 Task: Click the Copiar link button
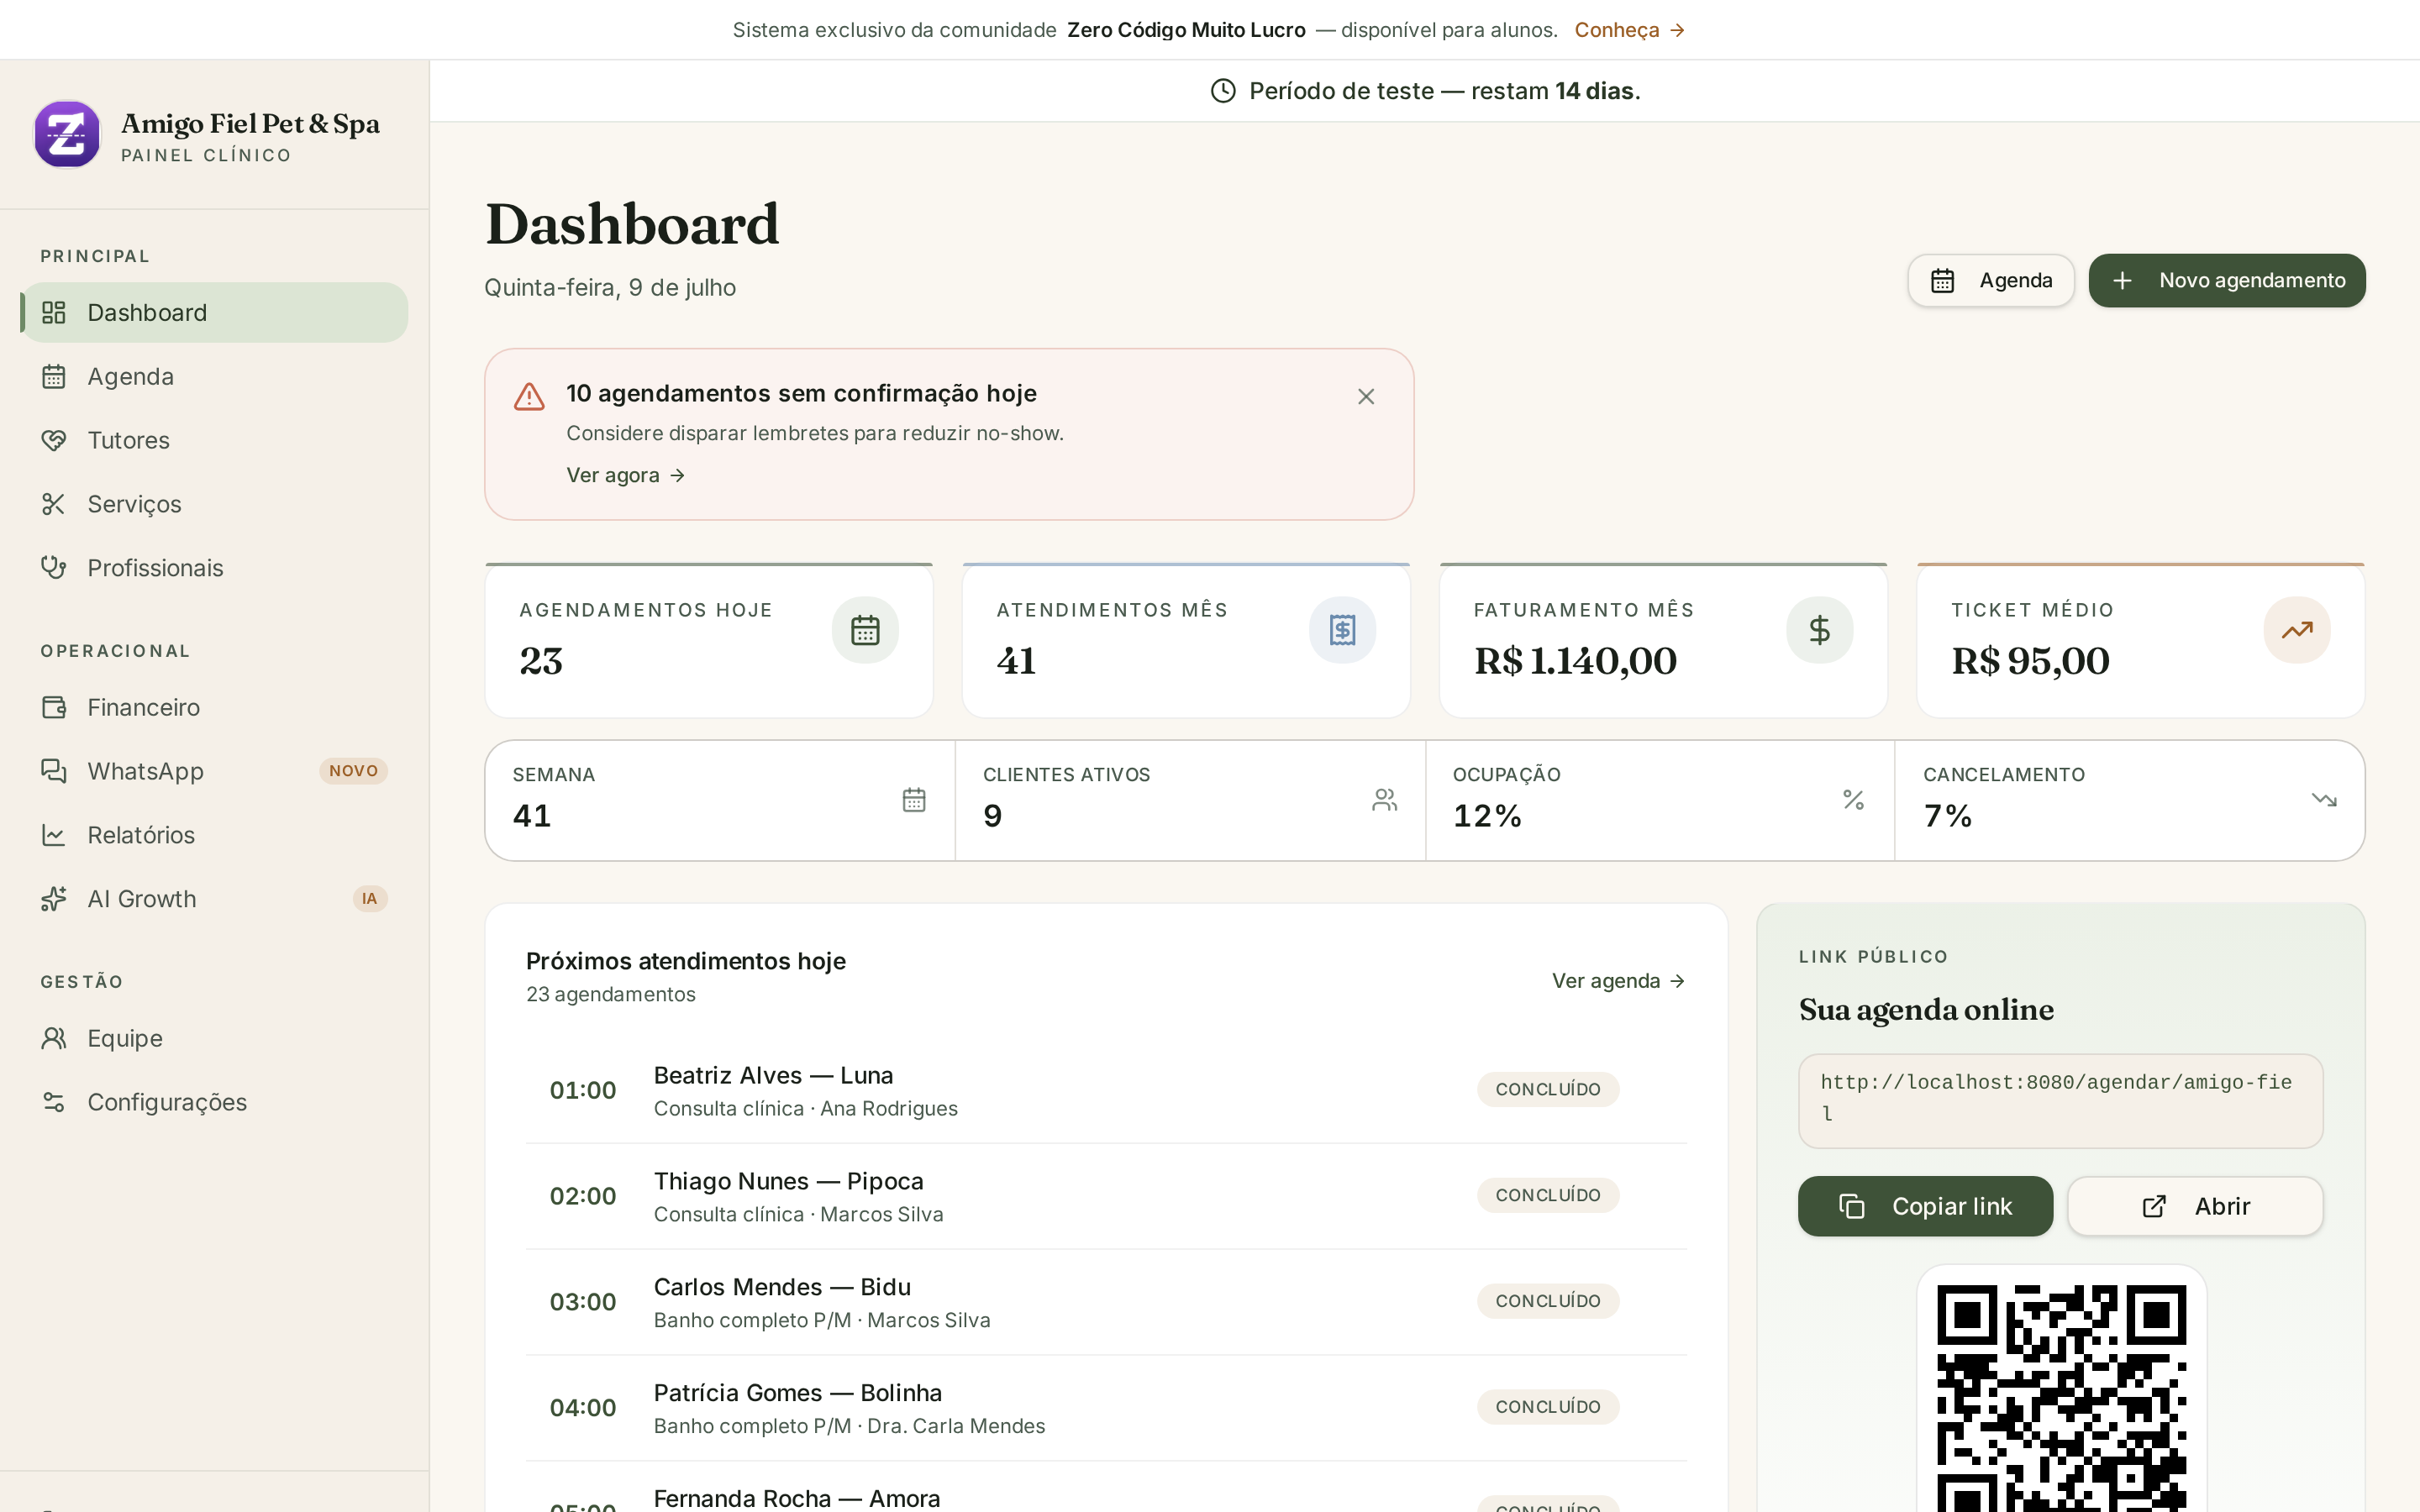click(x=1925, y=1206)
